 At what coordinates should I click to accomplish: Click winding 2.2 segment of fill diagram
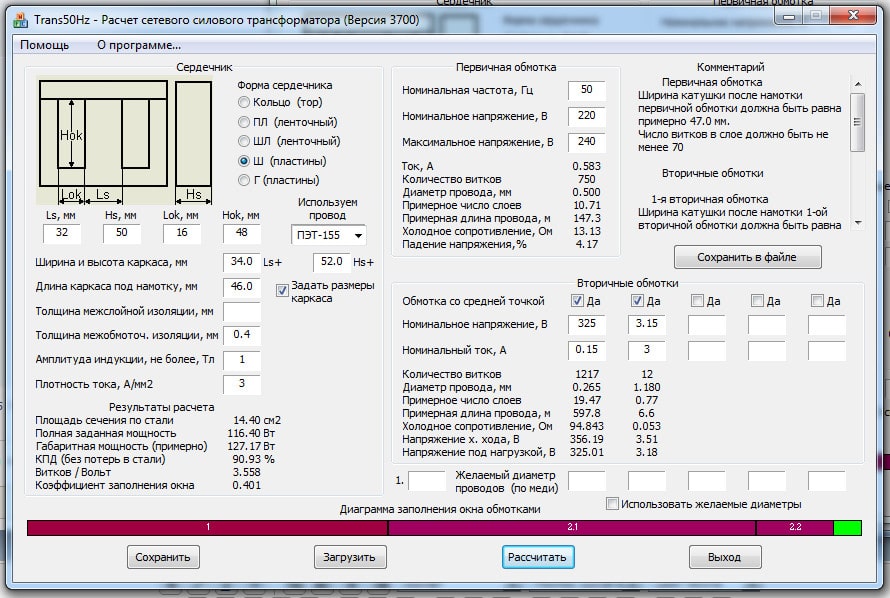795,528
